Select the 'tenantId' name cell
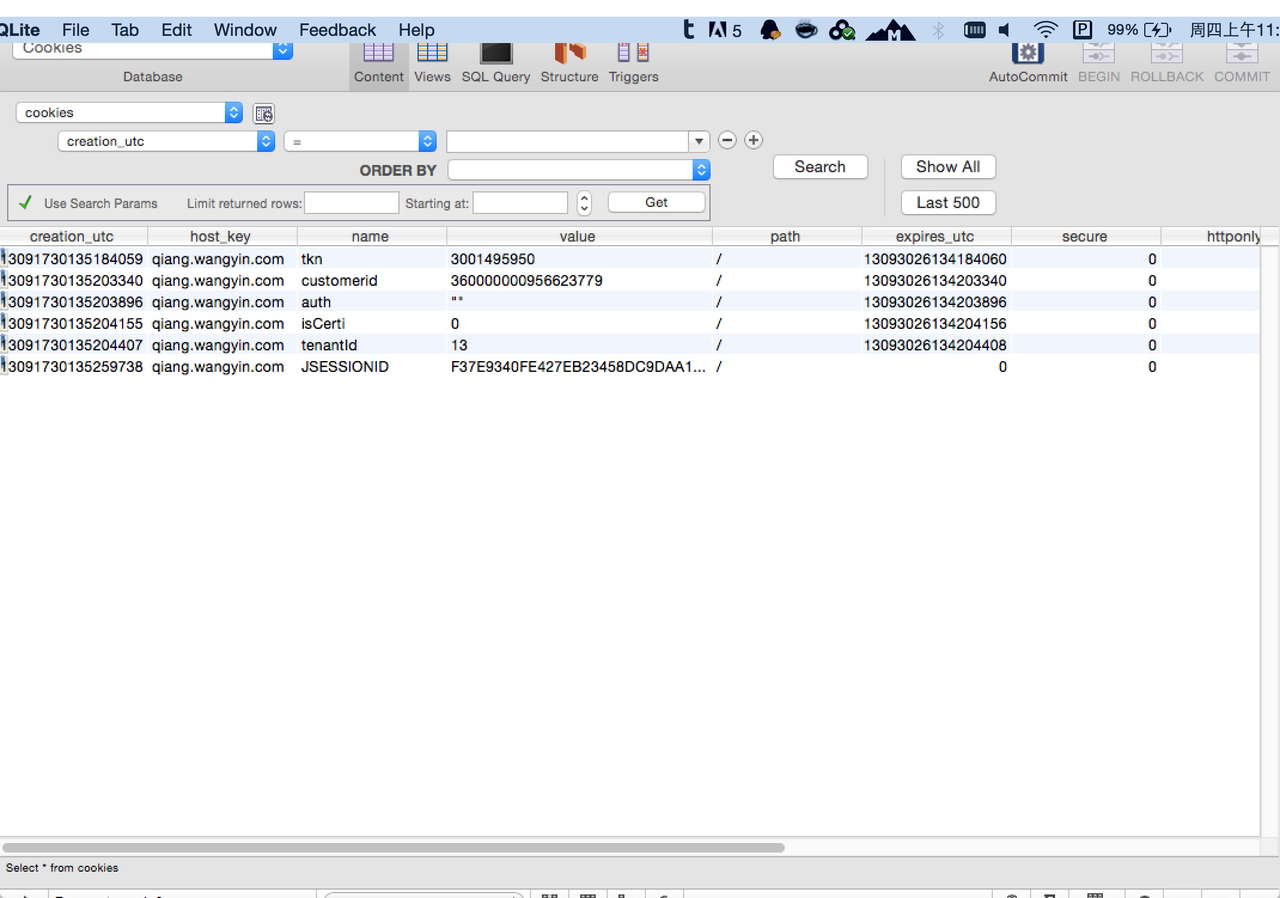This screenshot has height=898, width=1280. [x=371, y=345]
